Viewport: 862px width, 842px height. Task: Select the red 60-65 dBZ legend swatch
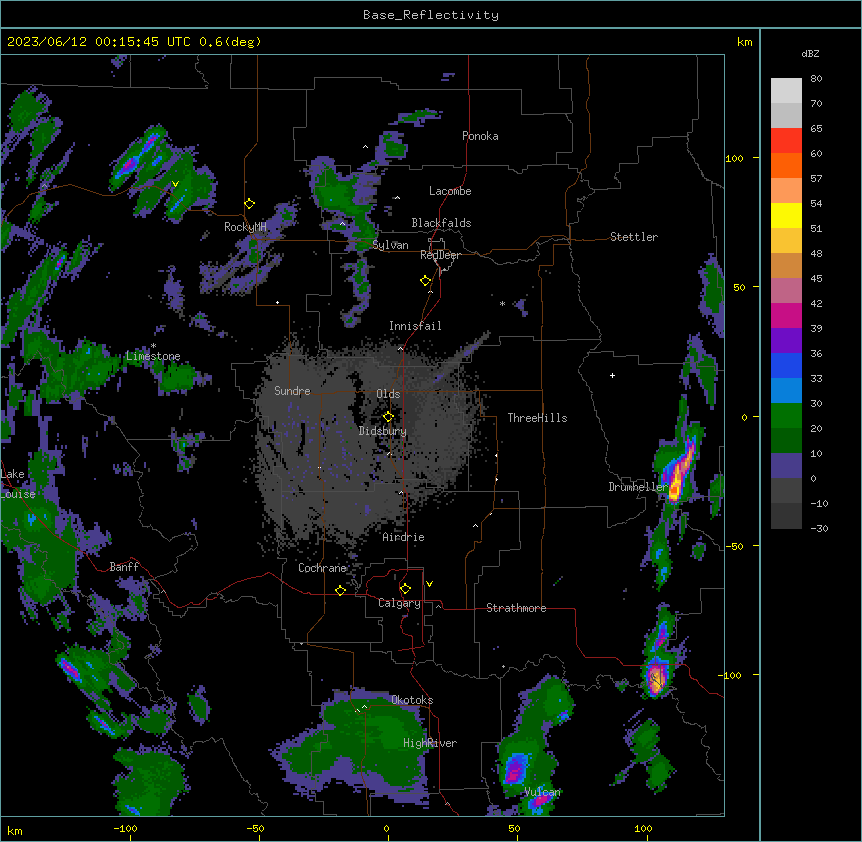[786, 141]
